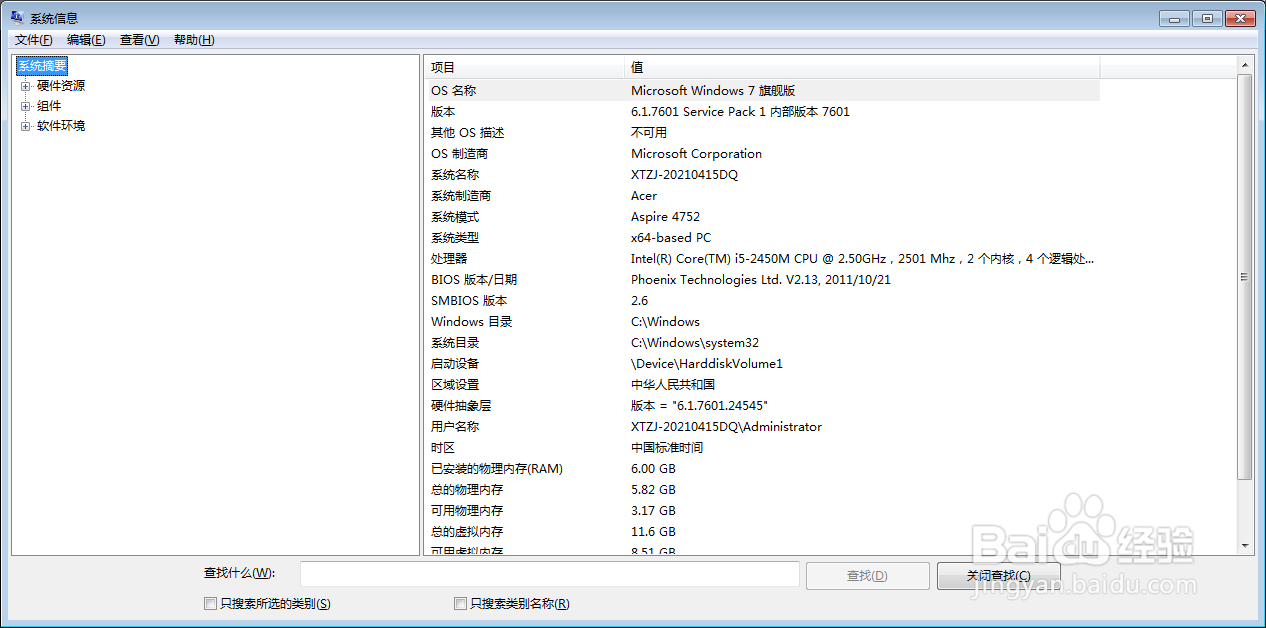Click the value x64-based PC

(671, 238)
